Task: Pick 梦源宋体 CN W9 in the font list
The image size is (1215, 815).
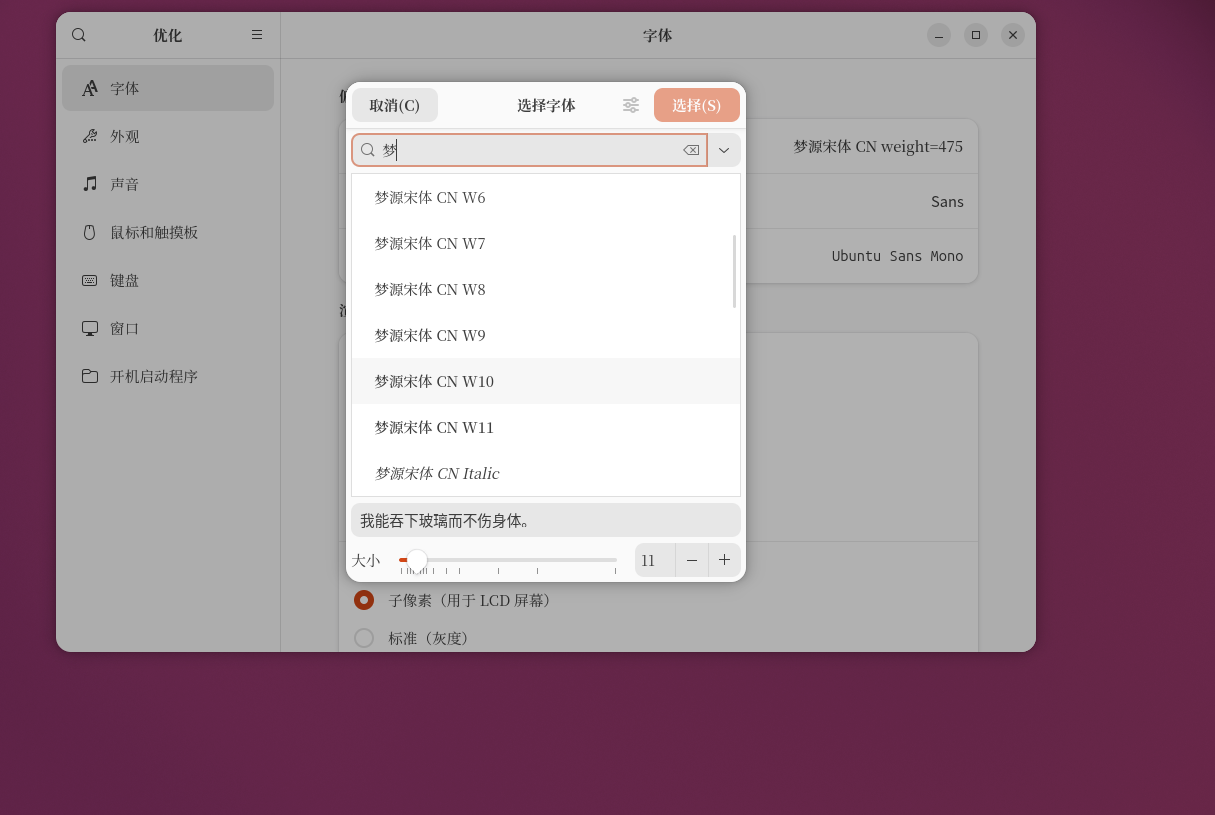Action: pyautogui.click(x=546, y=336)
